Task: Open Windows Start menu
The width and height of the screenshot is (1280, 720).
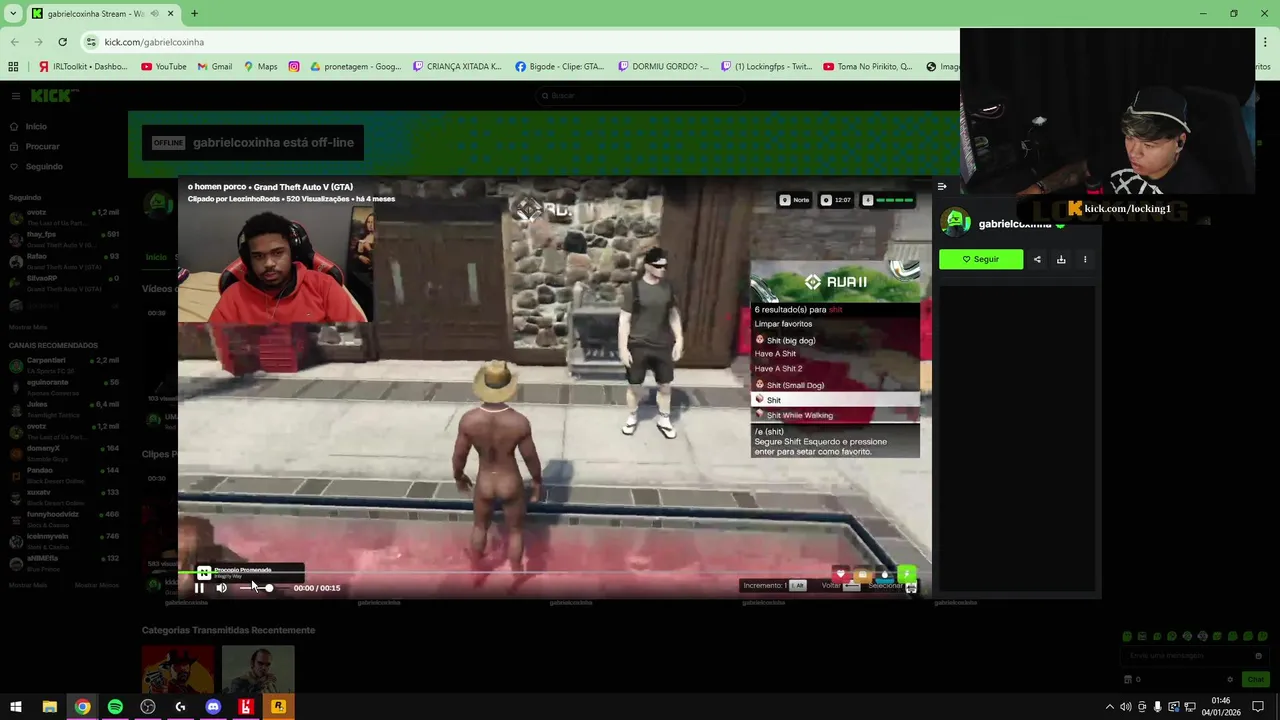Action: (x=16, y=707)
